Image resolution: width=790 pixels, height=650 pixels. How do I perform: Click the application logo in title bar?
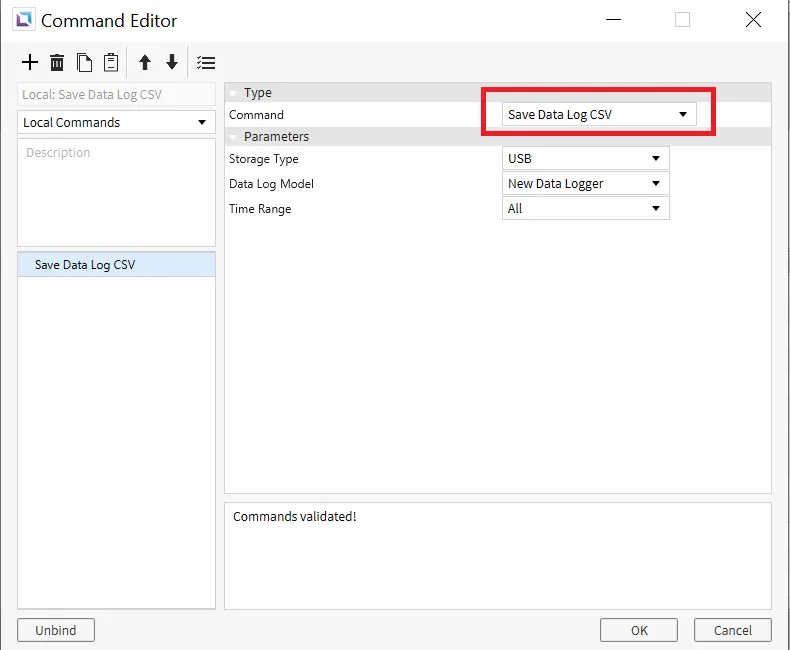click(22, 20)
